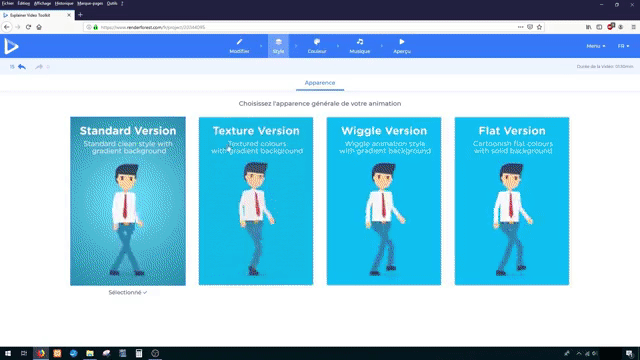Go to the browser home page
Screen dimensions: 640x360
pos(39,27)
